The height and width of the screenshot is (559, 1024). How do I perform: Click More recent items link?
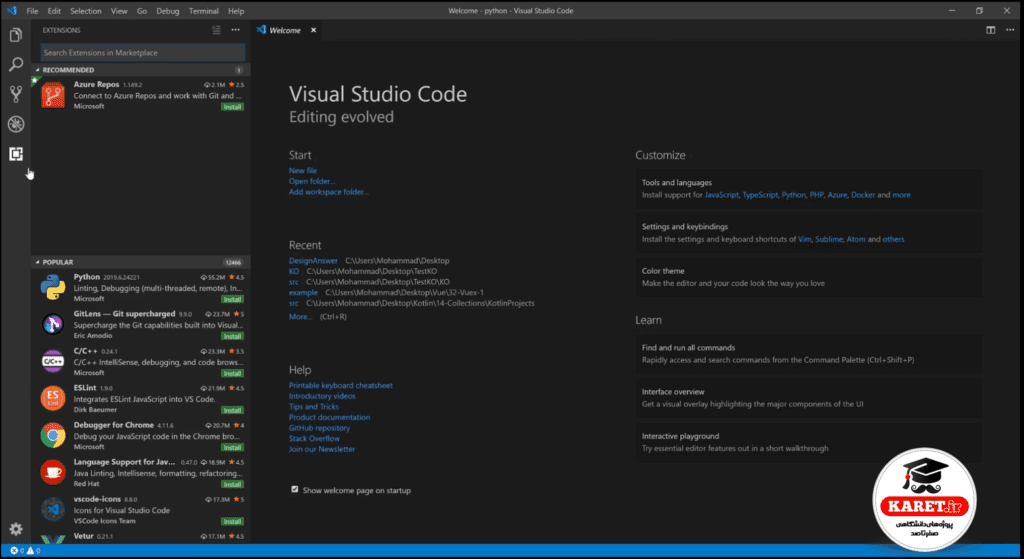tap(300, 317)
